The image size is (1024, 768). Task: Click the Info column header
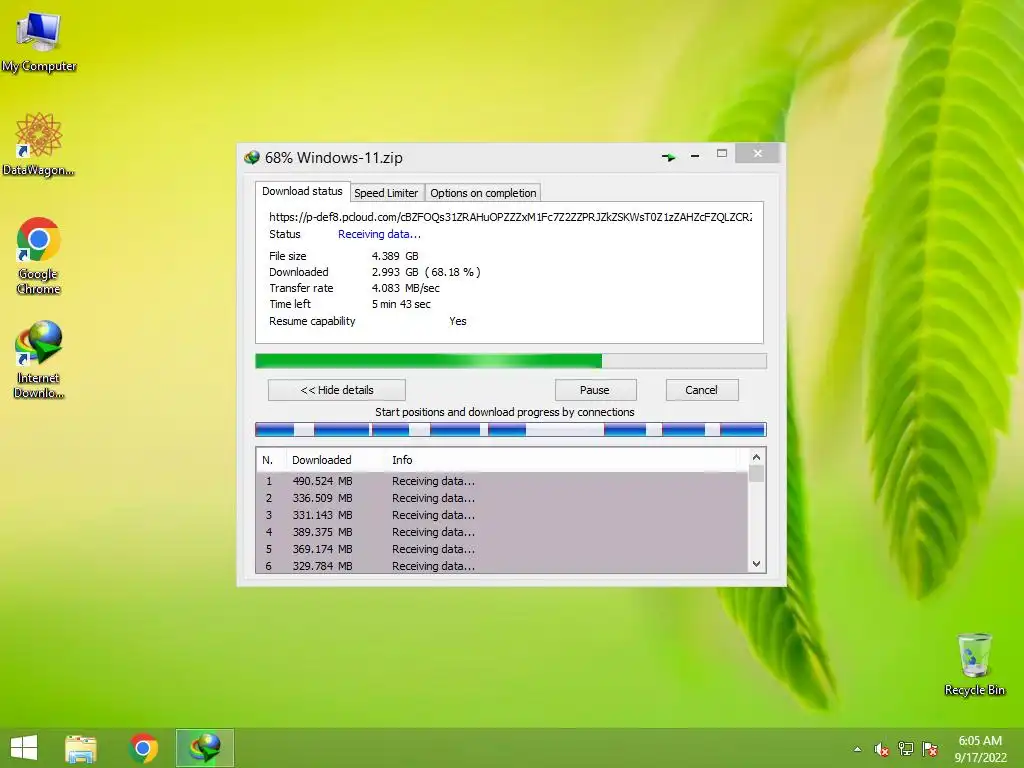tap(402, 460)
